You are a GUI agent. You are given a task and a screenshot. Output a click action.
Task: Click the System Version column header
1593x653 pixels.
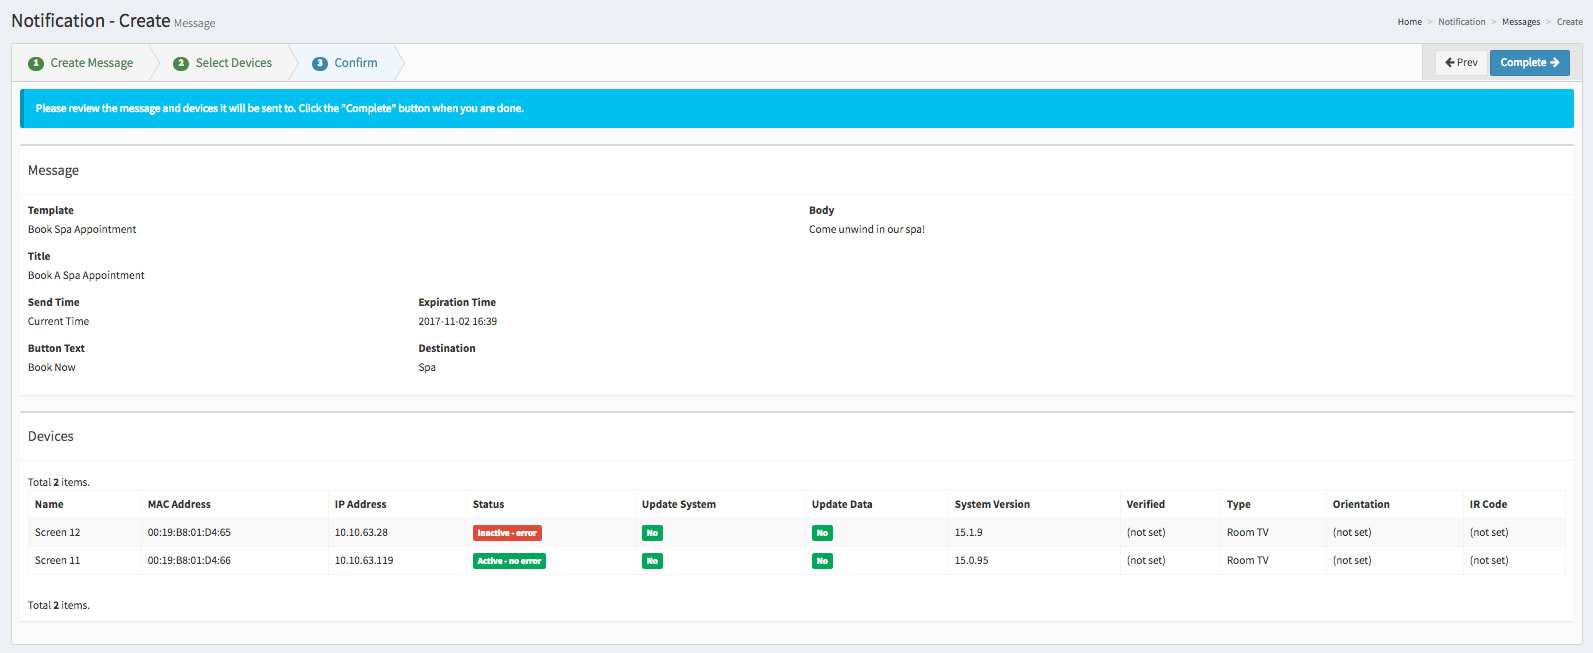(x=991, y=505)
